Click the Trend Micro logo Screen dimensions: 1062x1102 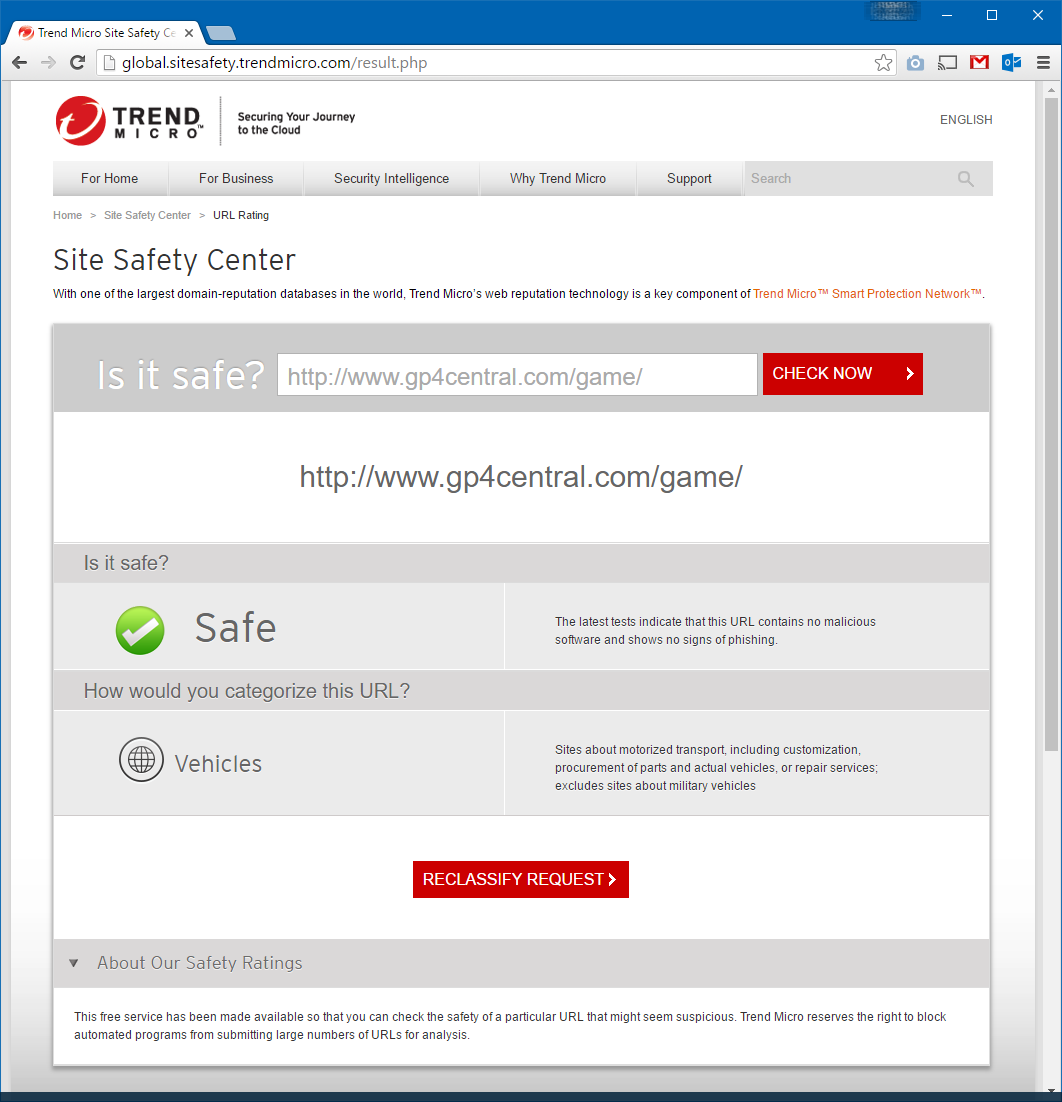click(x=129, y=121)
